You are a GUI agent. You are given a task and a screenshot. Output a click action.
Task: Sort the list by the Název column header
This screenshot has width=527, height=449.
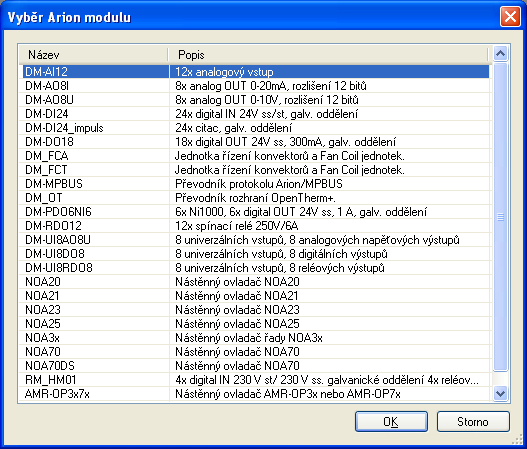pyautogui.click(x=93, y=54)
